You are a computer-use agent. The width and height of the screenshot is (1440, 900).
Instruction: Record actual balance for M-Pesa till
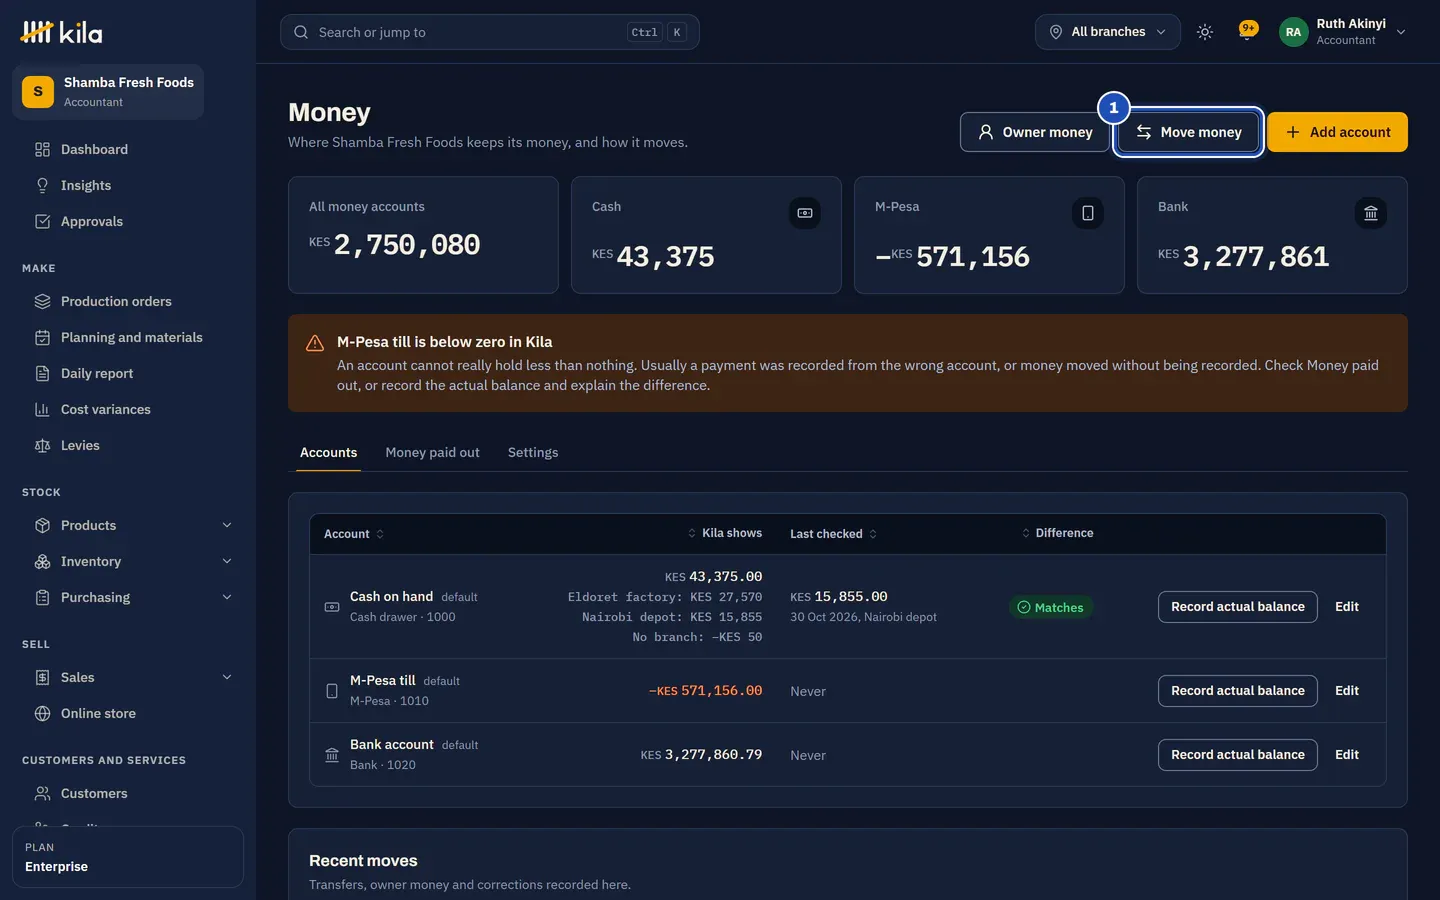tap(1237, 691)
